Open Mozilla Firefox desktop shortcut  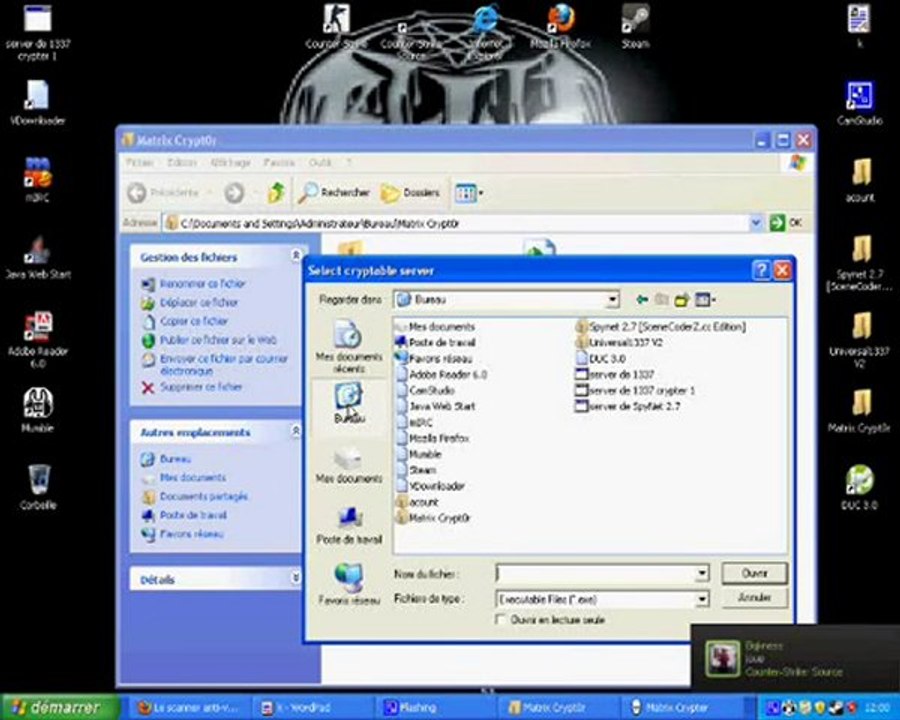pyautogui.click(x=560, y=26)
